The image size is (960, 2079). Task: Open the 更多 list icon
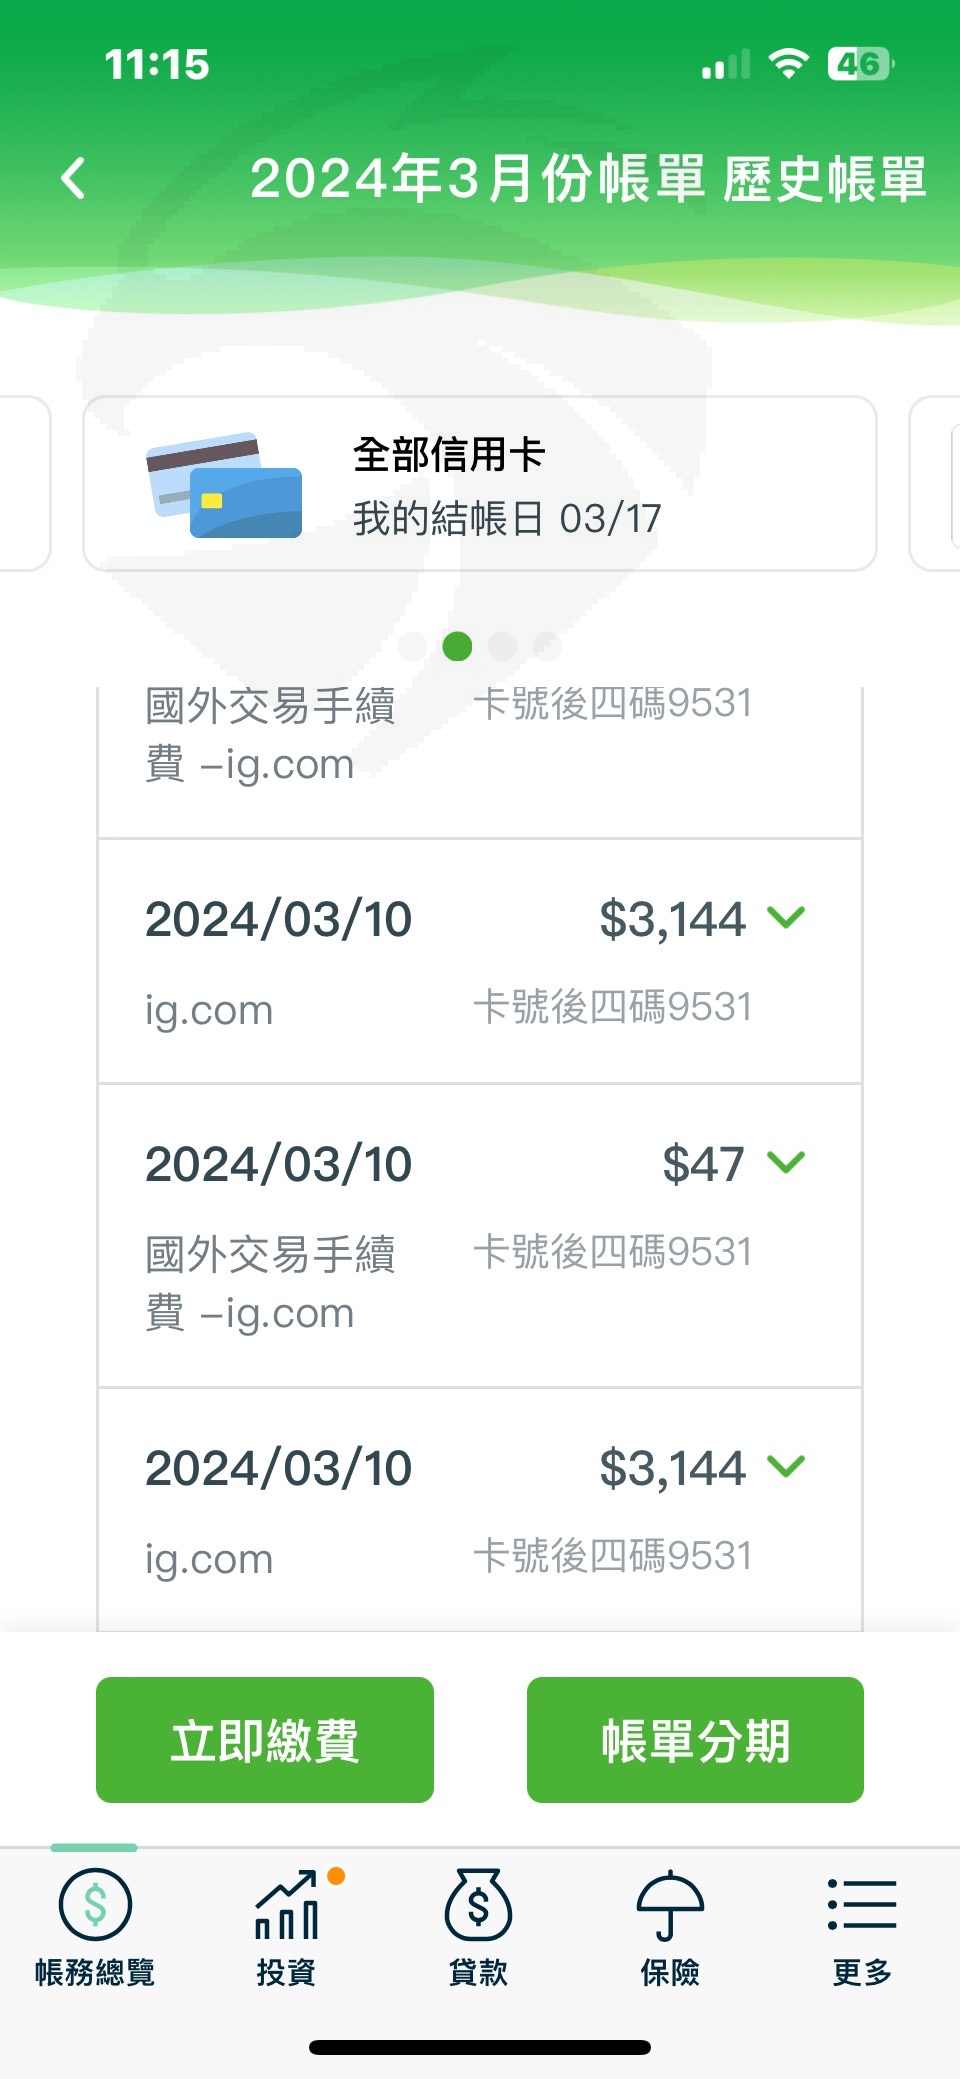[x=861, y=1904]
